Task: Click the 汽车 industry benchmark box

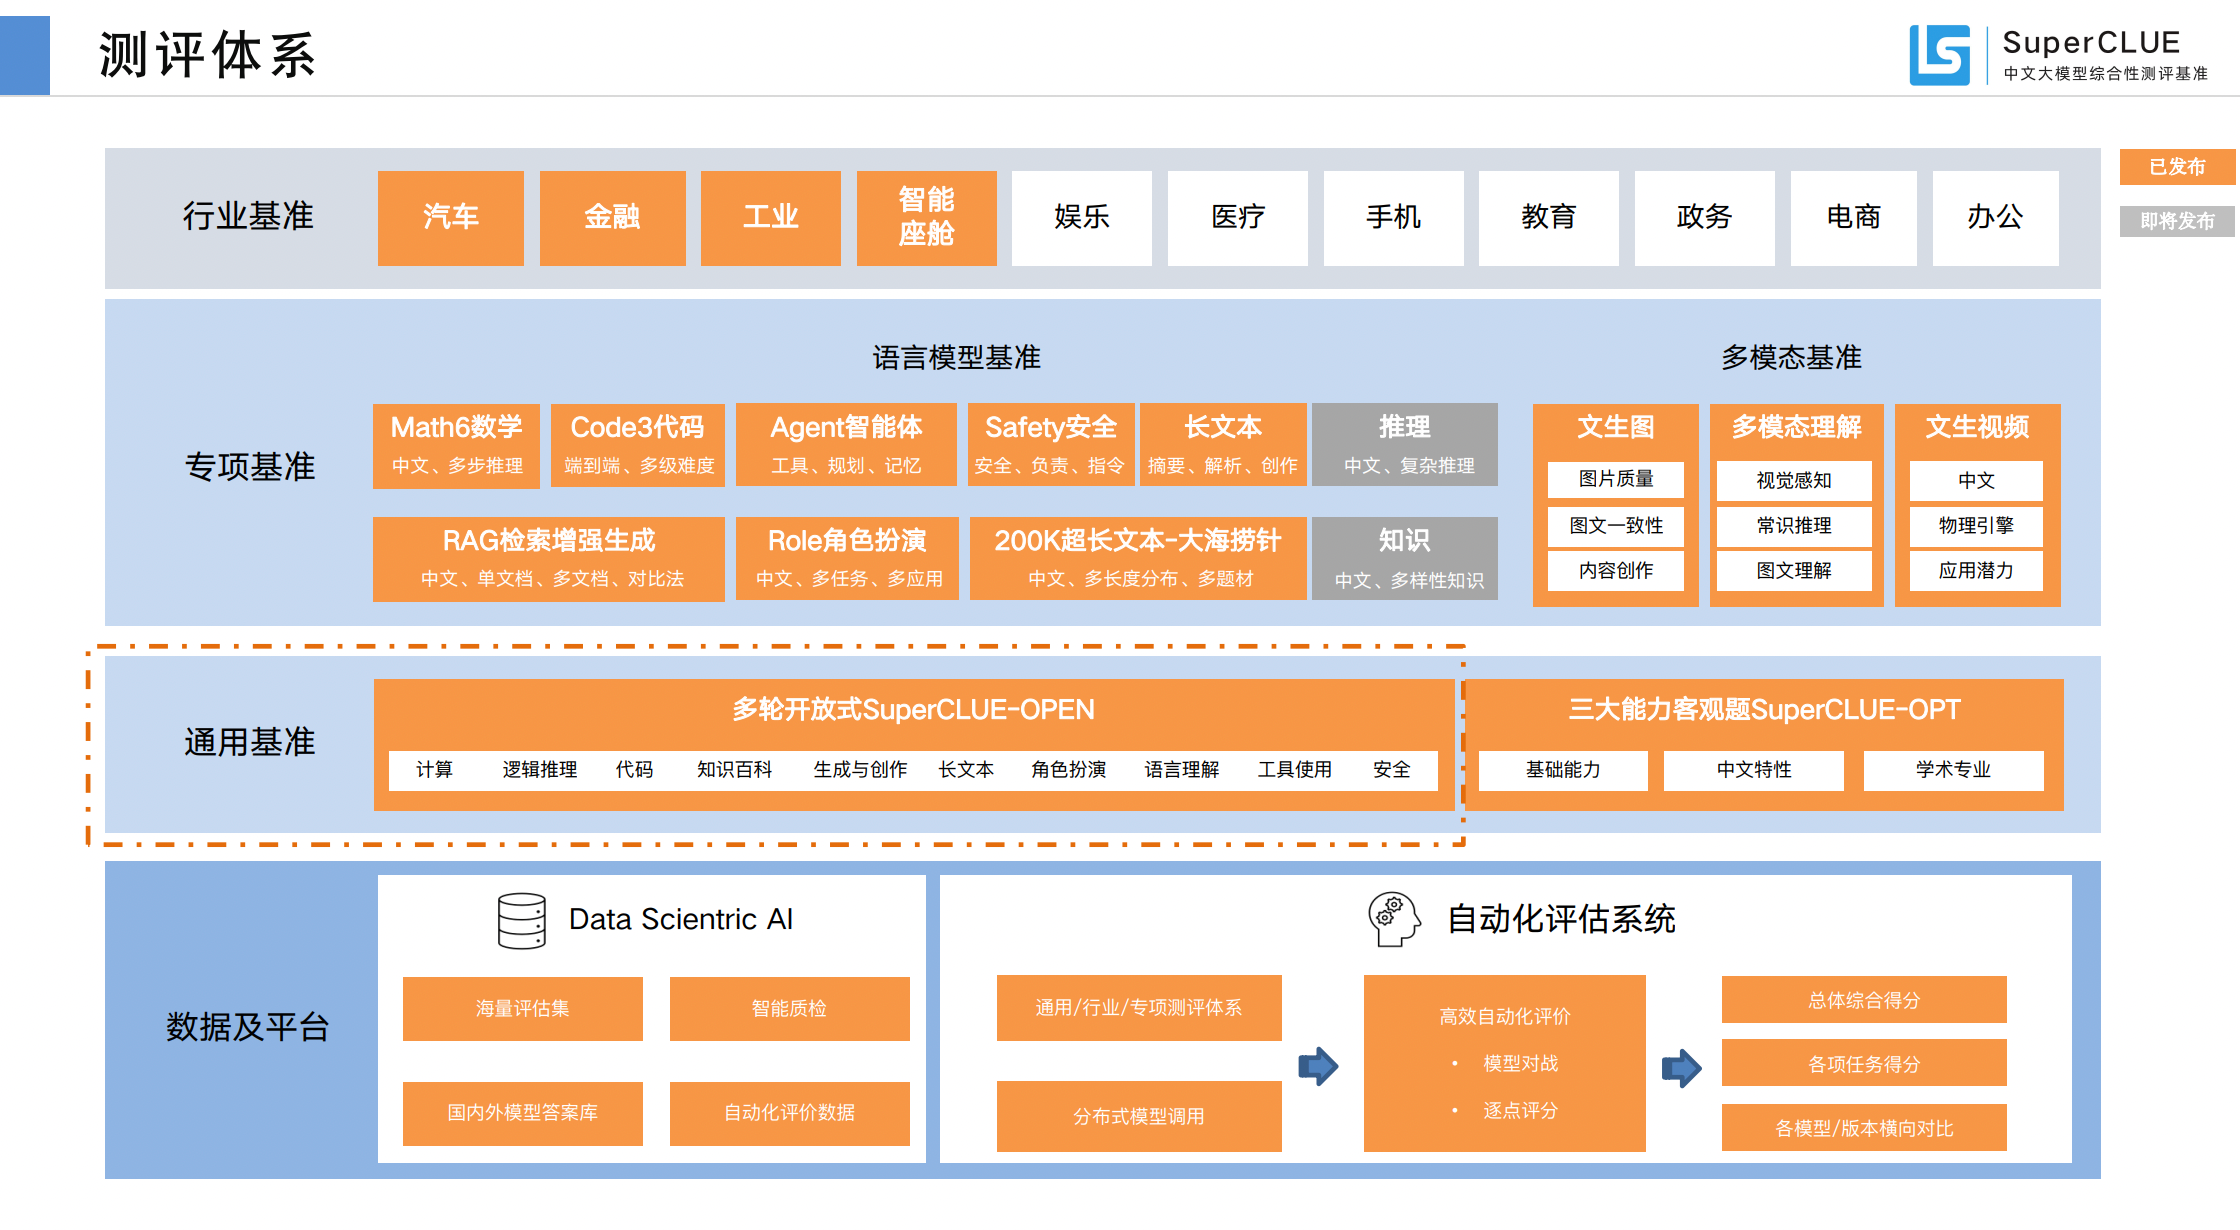Action: 450,217
